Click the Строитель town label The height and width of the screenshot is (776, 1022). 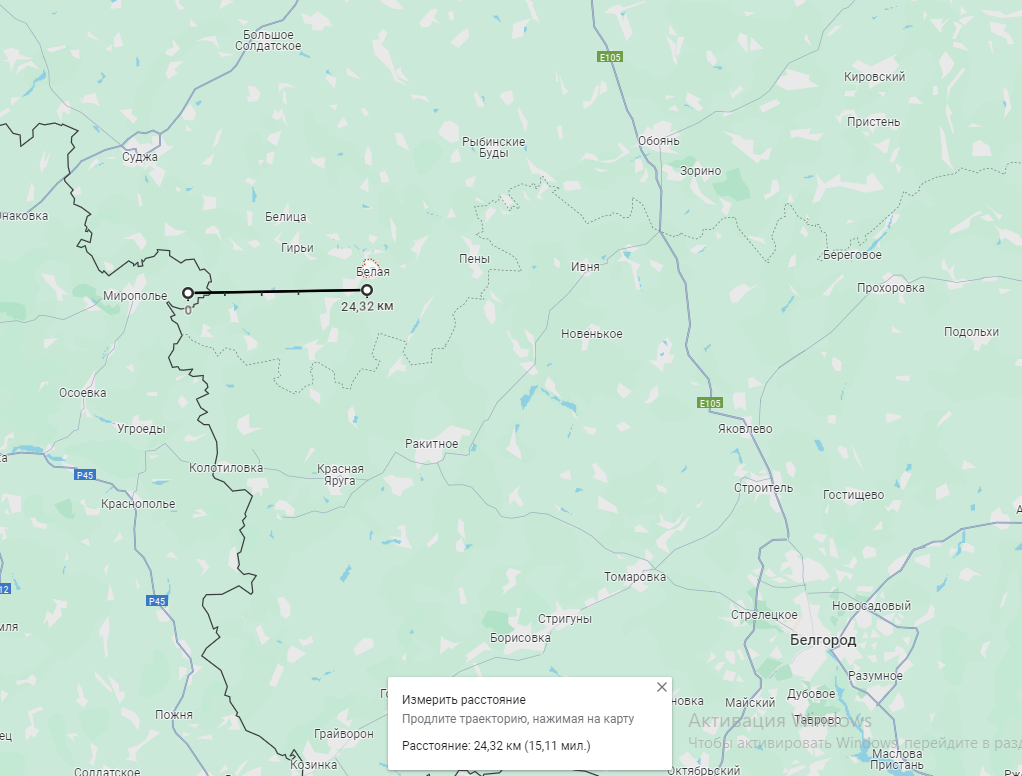point(763,488)
